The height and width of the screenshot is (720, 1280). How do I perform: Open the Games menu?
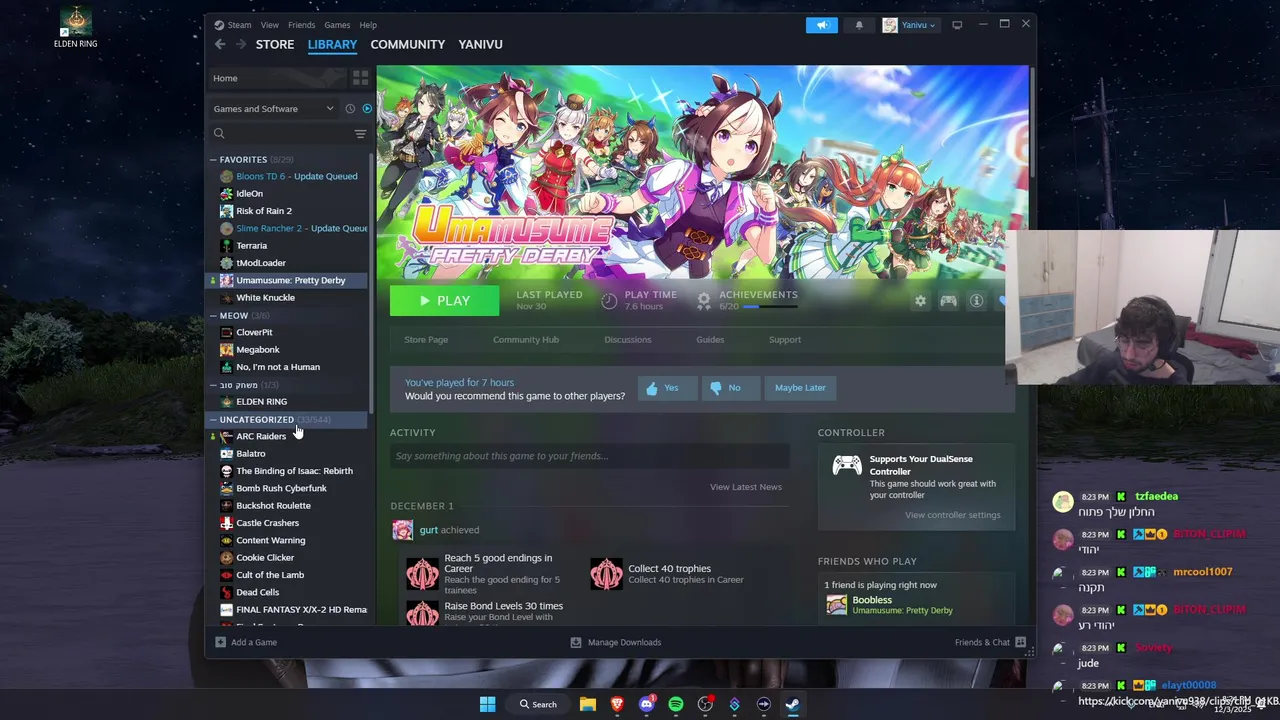(x=337, y=25)
